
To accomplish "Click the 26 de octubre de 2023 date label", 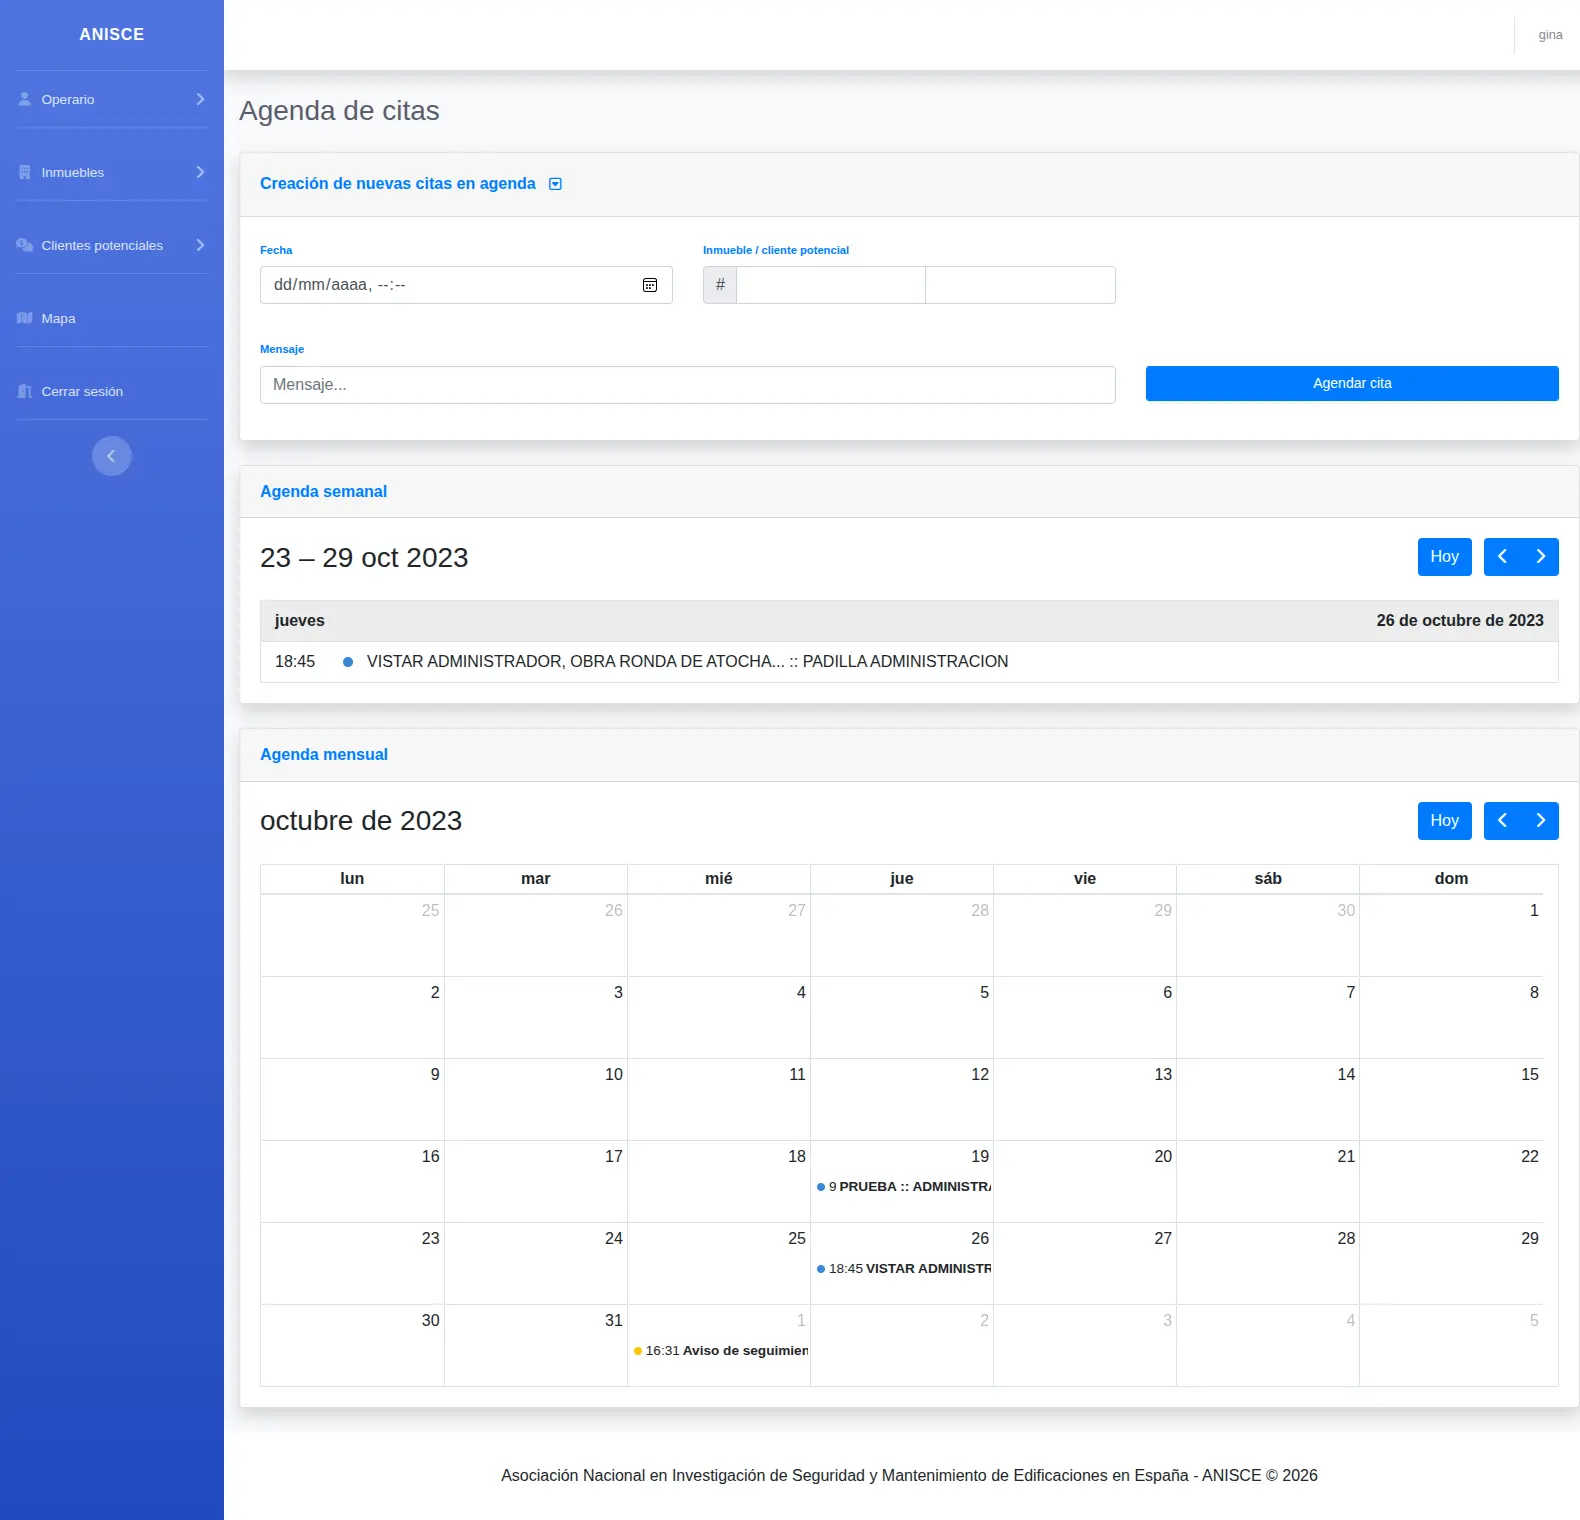I will (x=1460, y=621).
